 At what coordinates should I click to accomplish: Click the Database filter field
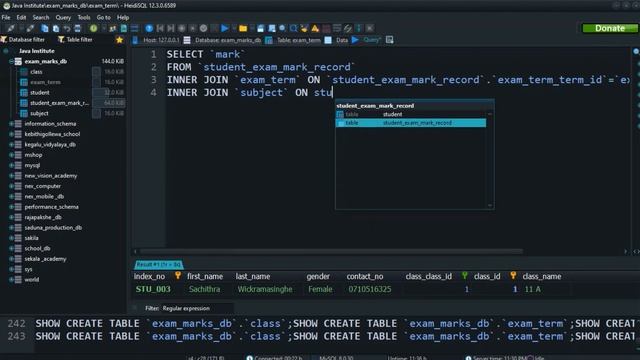pyautogui.click(x=26, y=40)
